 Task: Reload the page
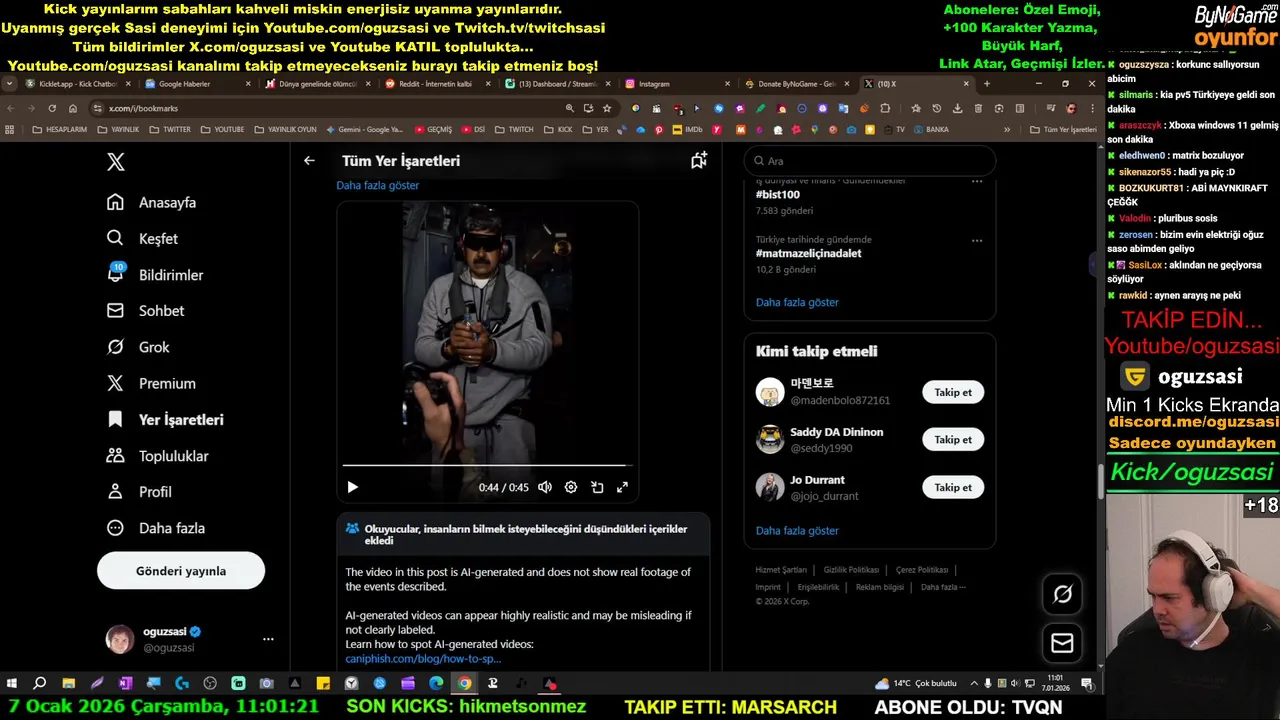coord(52,108)
